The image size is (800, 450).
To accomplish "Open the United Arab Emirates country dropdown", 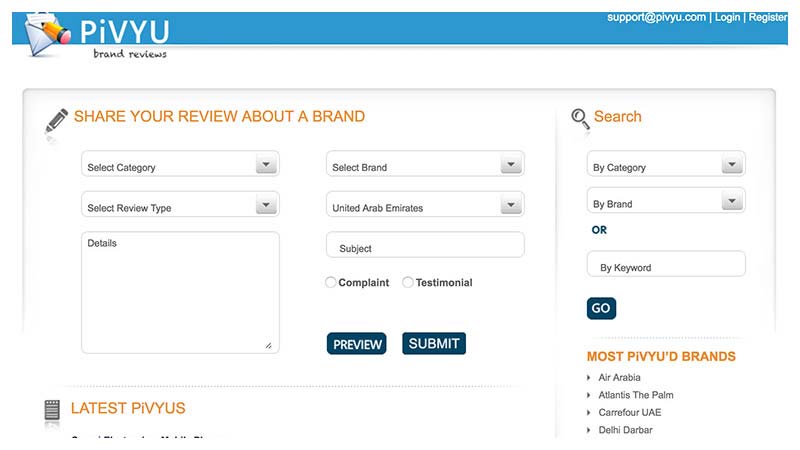I will (425, 206).
